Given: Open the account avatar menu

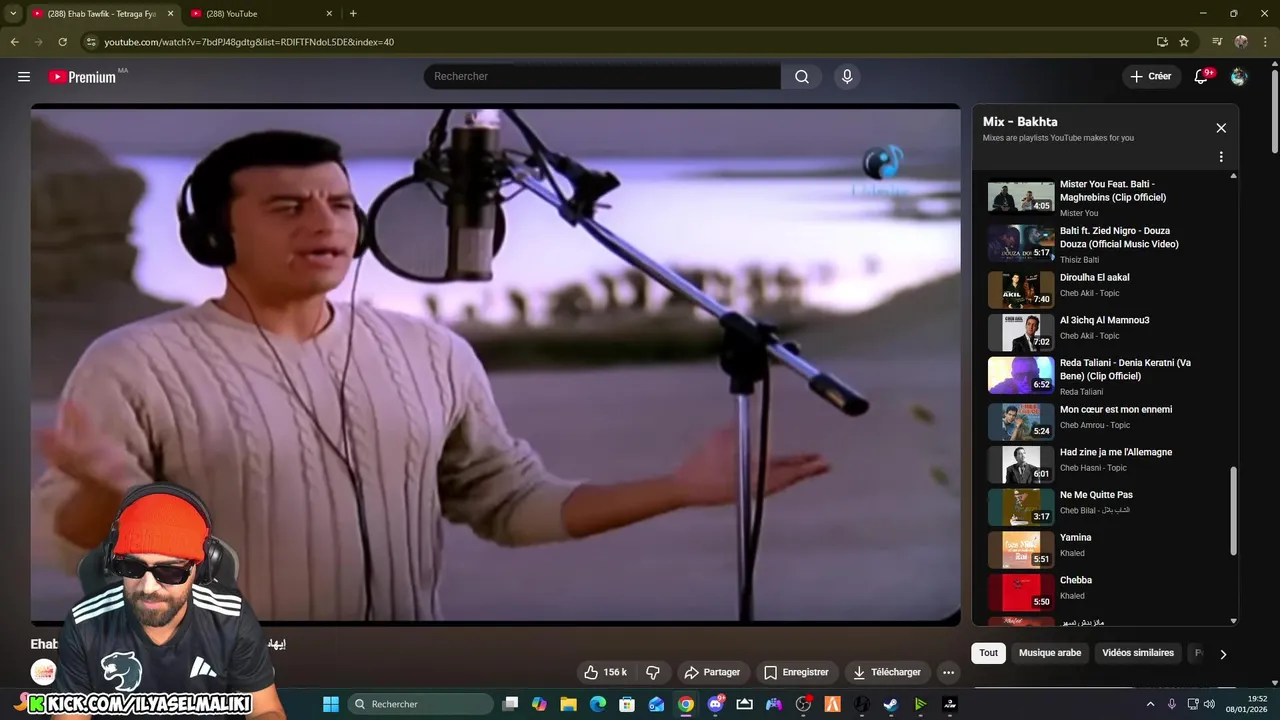Looking at the screenshot, I should [x=1239, y=76].
